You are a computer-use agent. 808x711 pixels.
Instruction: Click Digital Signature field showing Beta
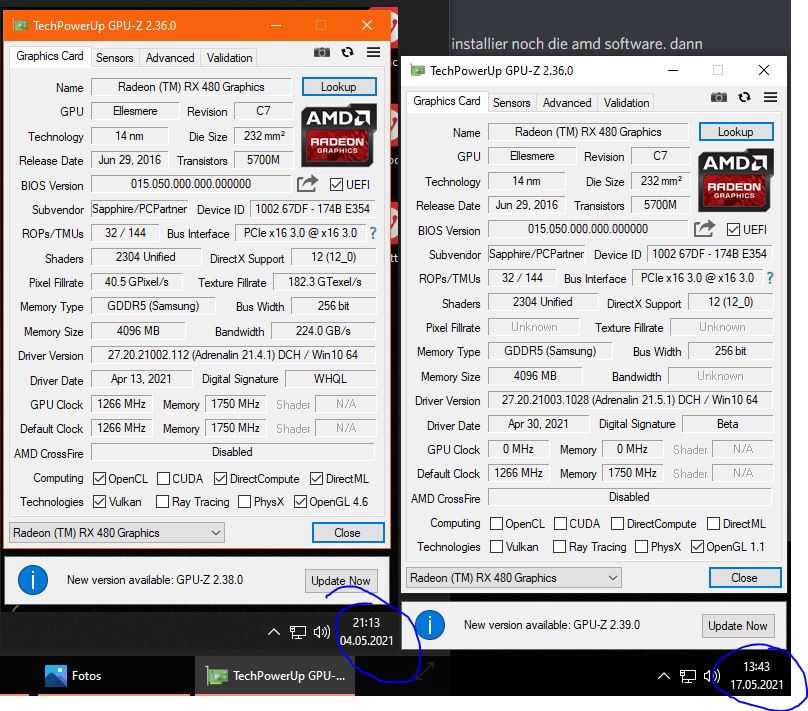pos(727,424)
